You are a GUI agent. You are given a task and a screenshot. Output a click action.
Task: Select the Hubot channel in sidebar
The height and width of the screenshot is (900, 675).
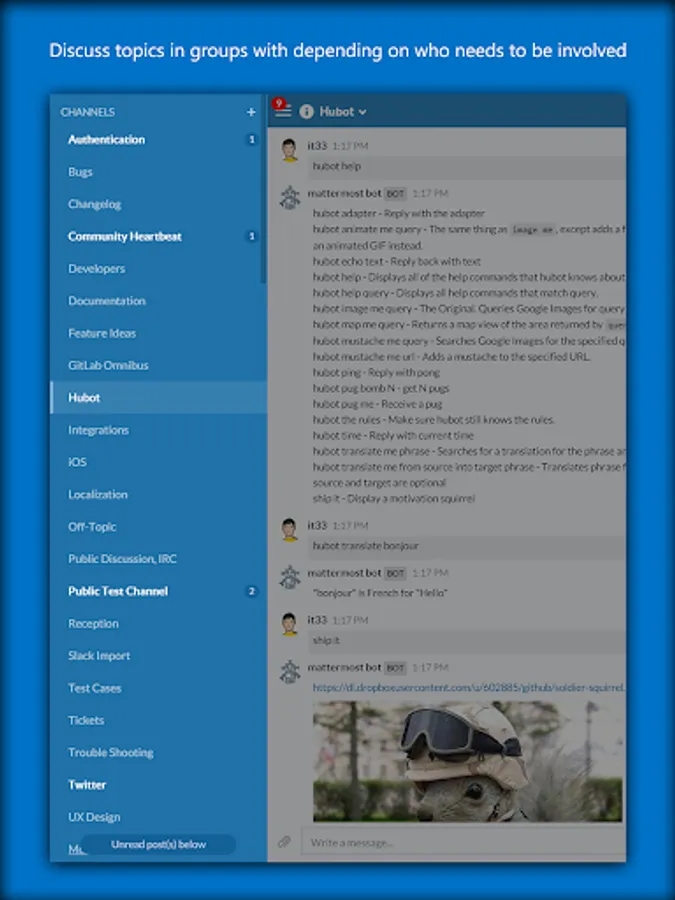pos(158,397)
